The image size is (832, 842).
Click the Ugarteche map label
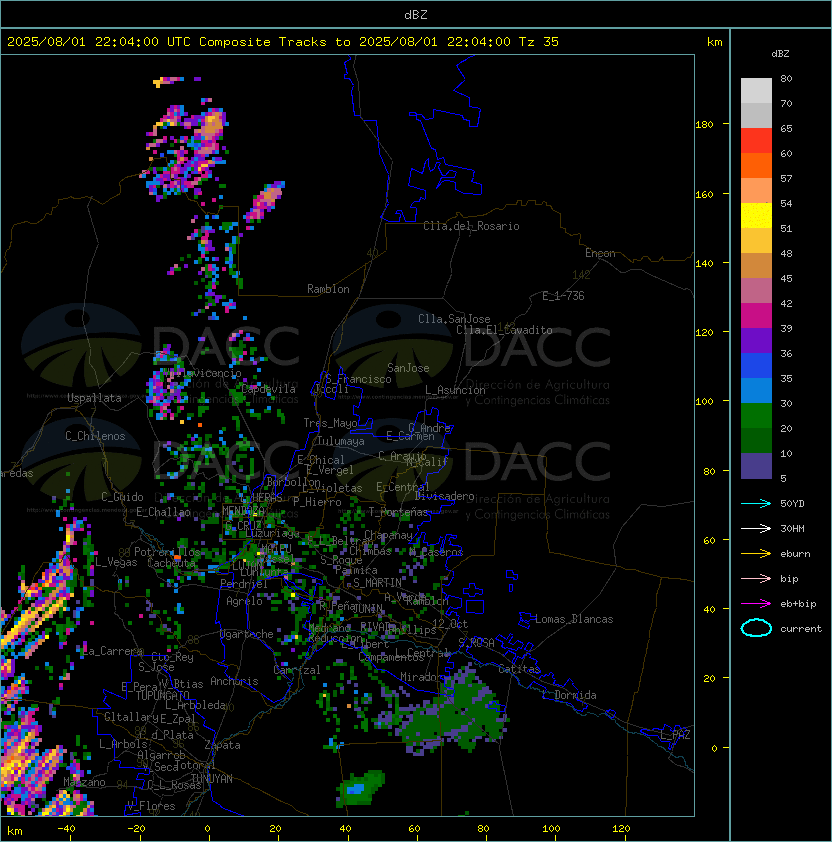(247, 634)
